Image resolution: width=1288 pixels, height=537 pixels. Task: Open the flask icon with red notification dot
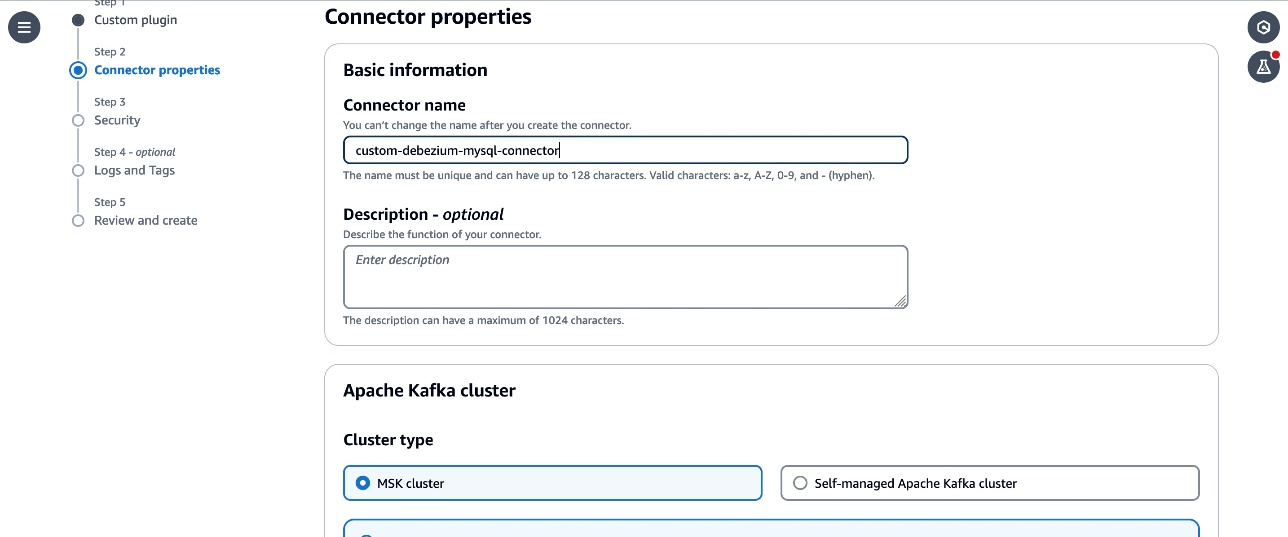click(1264, 66)
